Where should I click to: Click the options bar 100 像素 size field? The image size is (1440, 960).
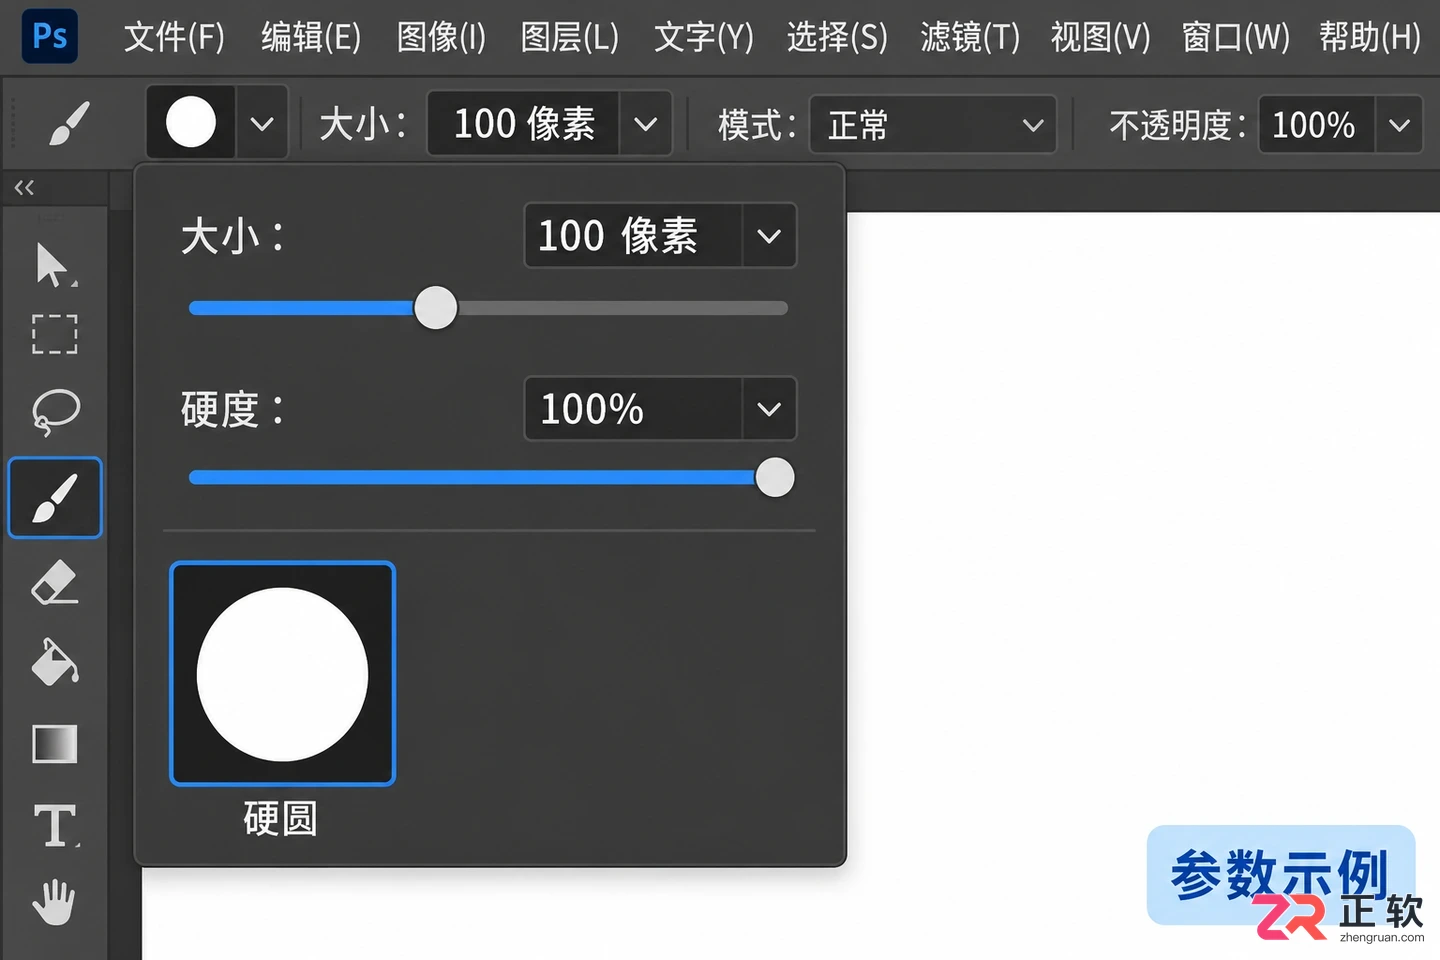click(x=524, y=124)
